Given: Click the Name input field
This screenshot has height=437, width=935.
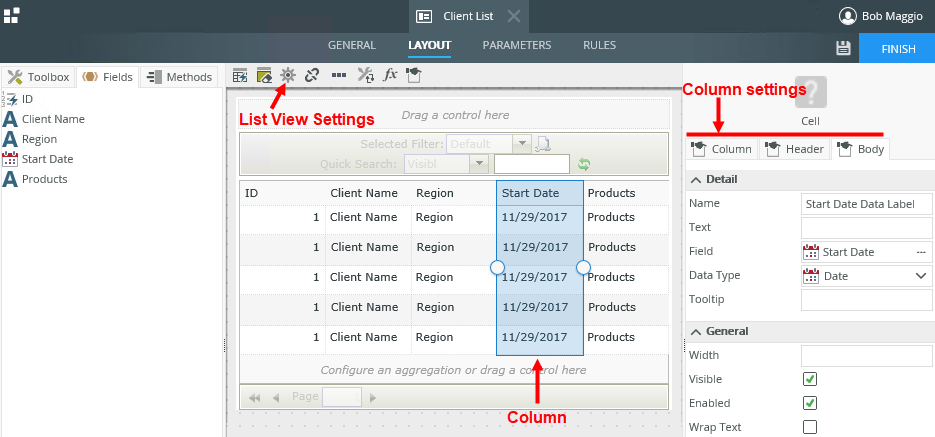Looking at the screenshot, I should (x=866, y=204).
